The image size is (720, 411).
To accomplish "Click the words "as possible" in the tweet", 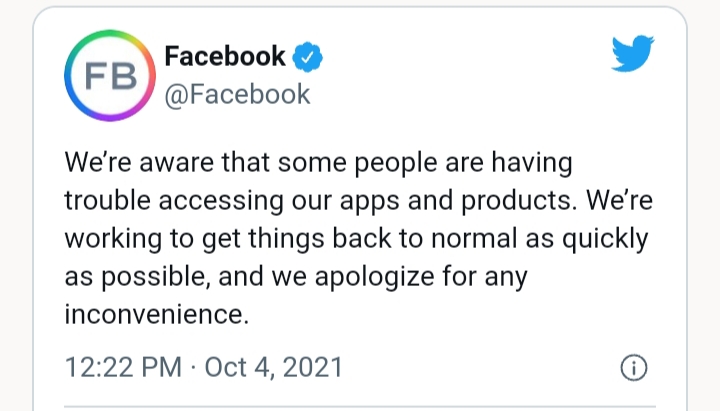I will pos(137,275).
